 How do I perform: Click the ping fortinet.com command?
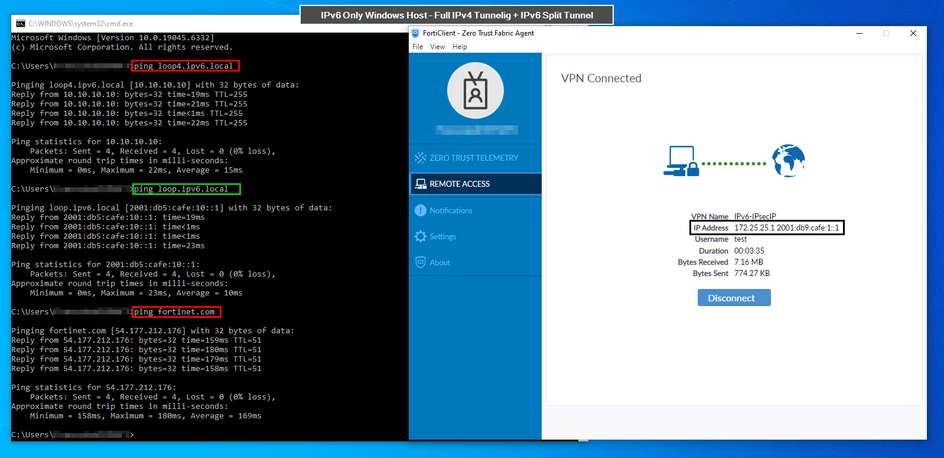click(x=177, y=312)
